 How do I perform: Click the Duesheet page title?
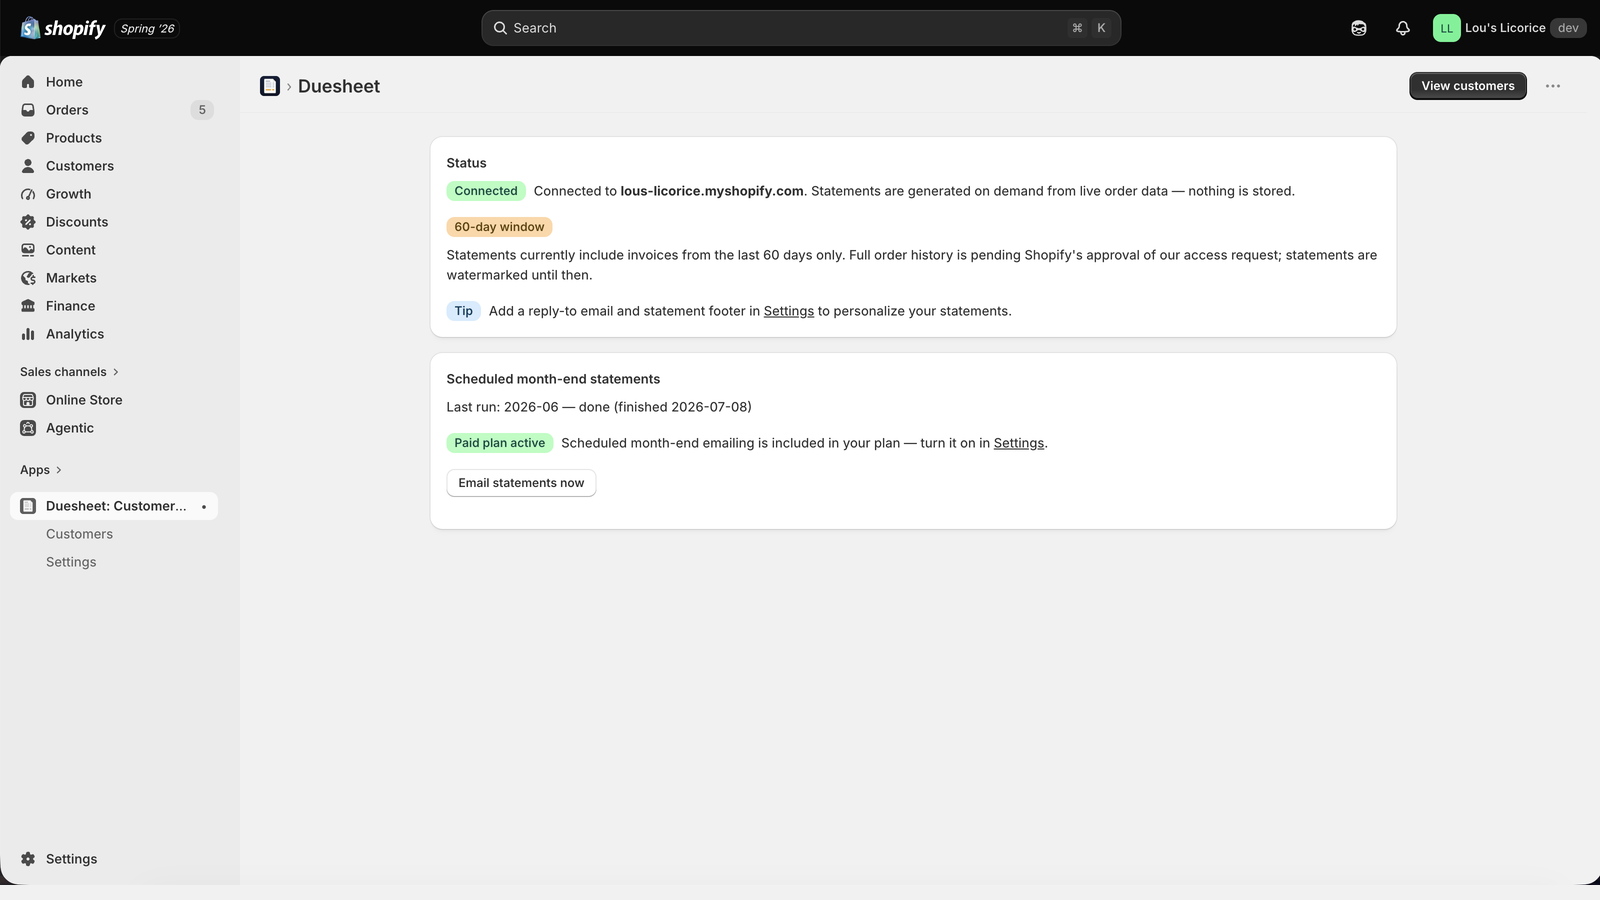[339, 86]
